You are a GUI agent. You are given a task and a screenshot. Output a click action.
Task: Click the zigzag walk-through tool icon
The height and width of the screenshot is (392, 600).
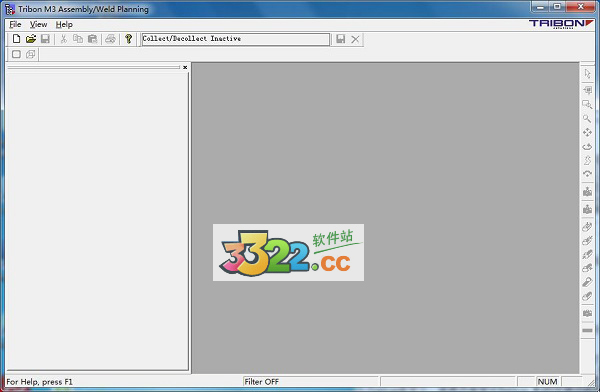coord(587,160)
